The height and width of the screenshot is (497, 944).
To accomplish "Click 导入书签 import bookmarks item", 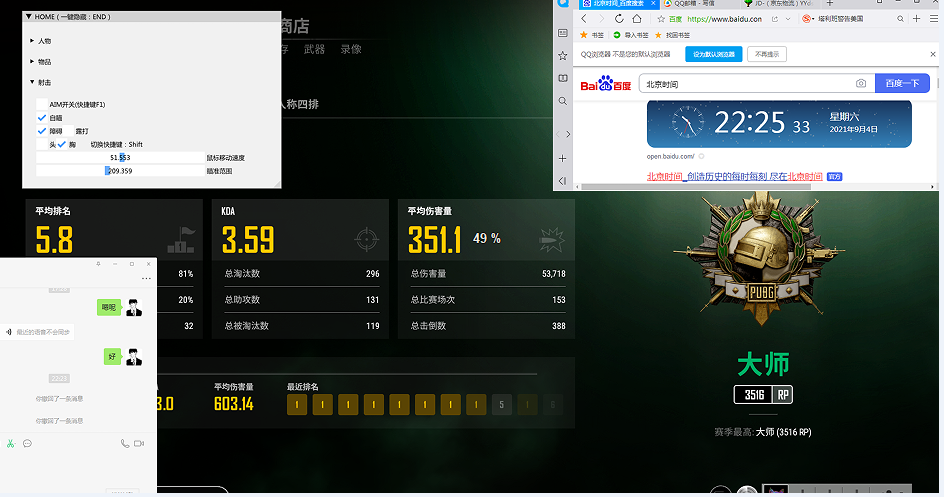I will 630,35.
